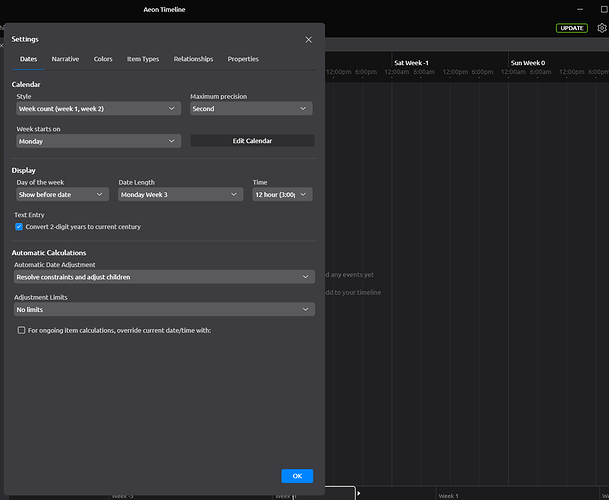Image resolution: width=609 pixels, height=500 pixels.
Task: Change the Week starts on dropdown
Action: coord(98,141)
